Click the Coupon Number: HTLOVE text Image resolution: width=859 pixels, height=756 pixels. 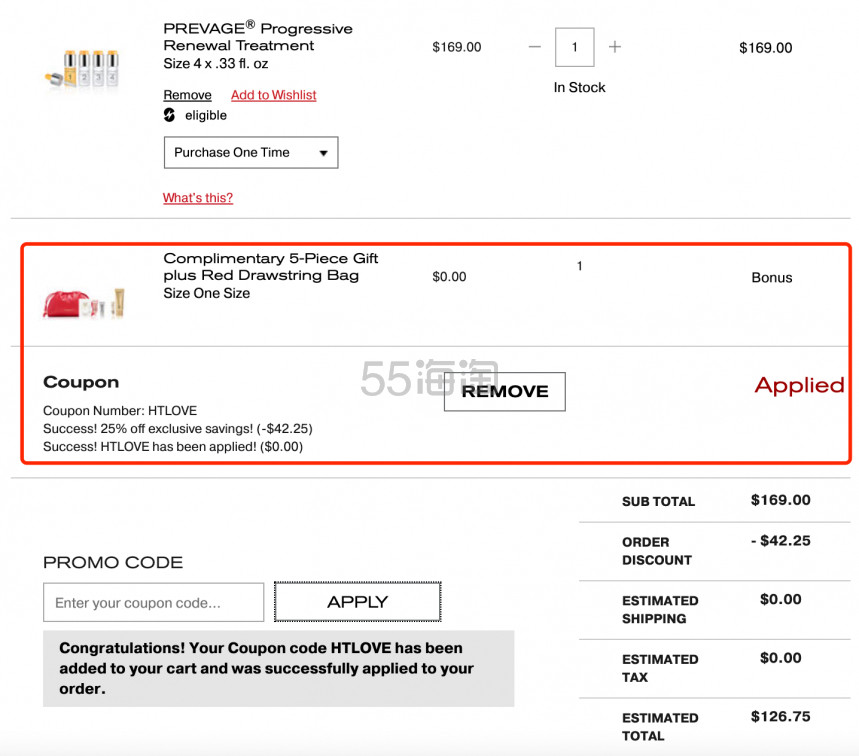point(120,411)
